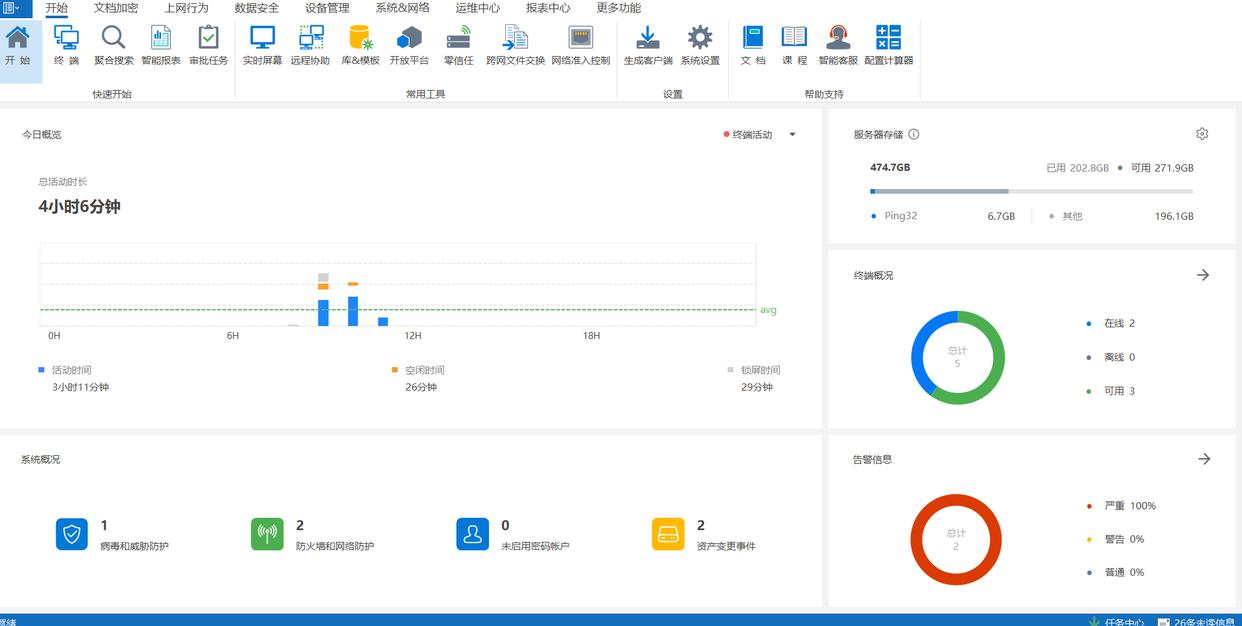Open 任务中心 in the status bar
This screenshot has height=626, width=1242.
[x=1116, y=620]
